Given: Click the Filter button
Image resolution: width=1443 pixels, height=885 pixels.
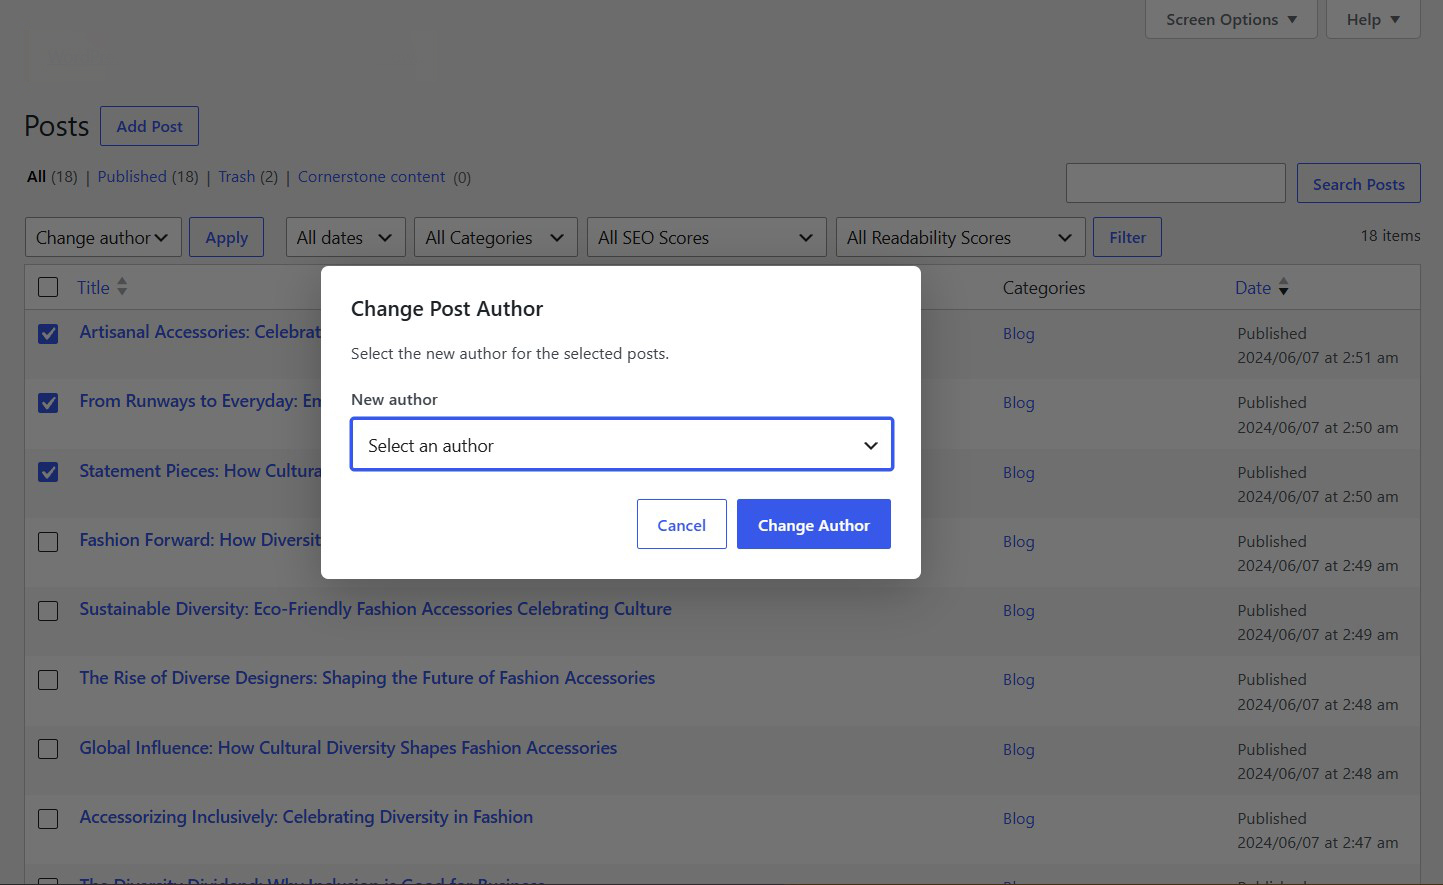Looking at the screenshot, I should (x=1127, y=237).
